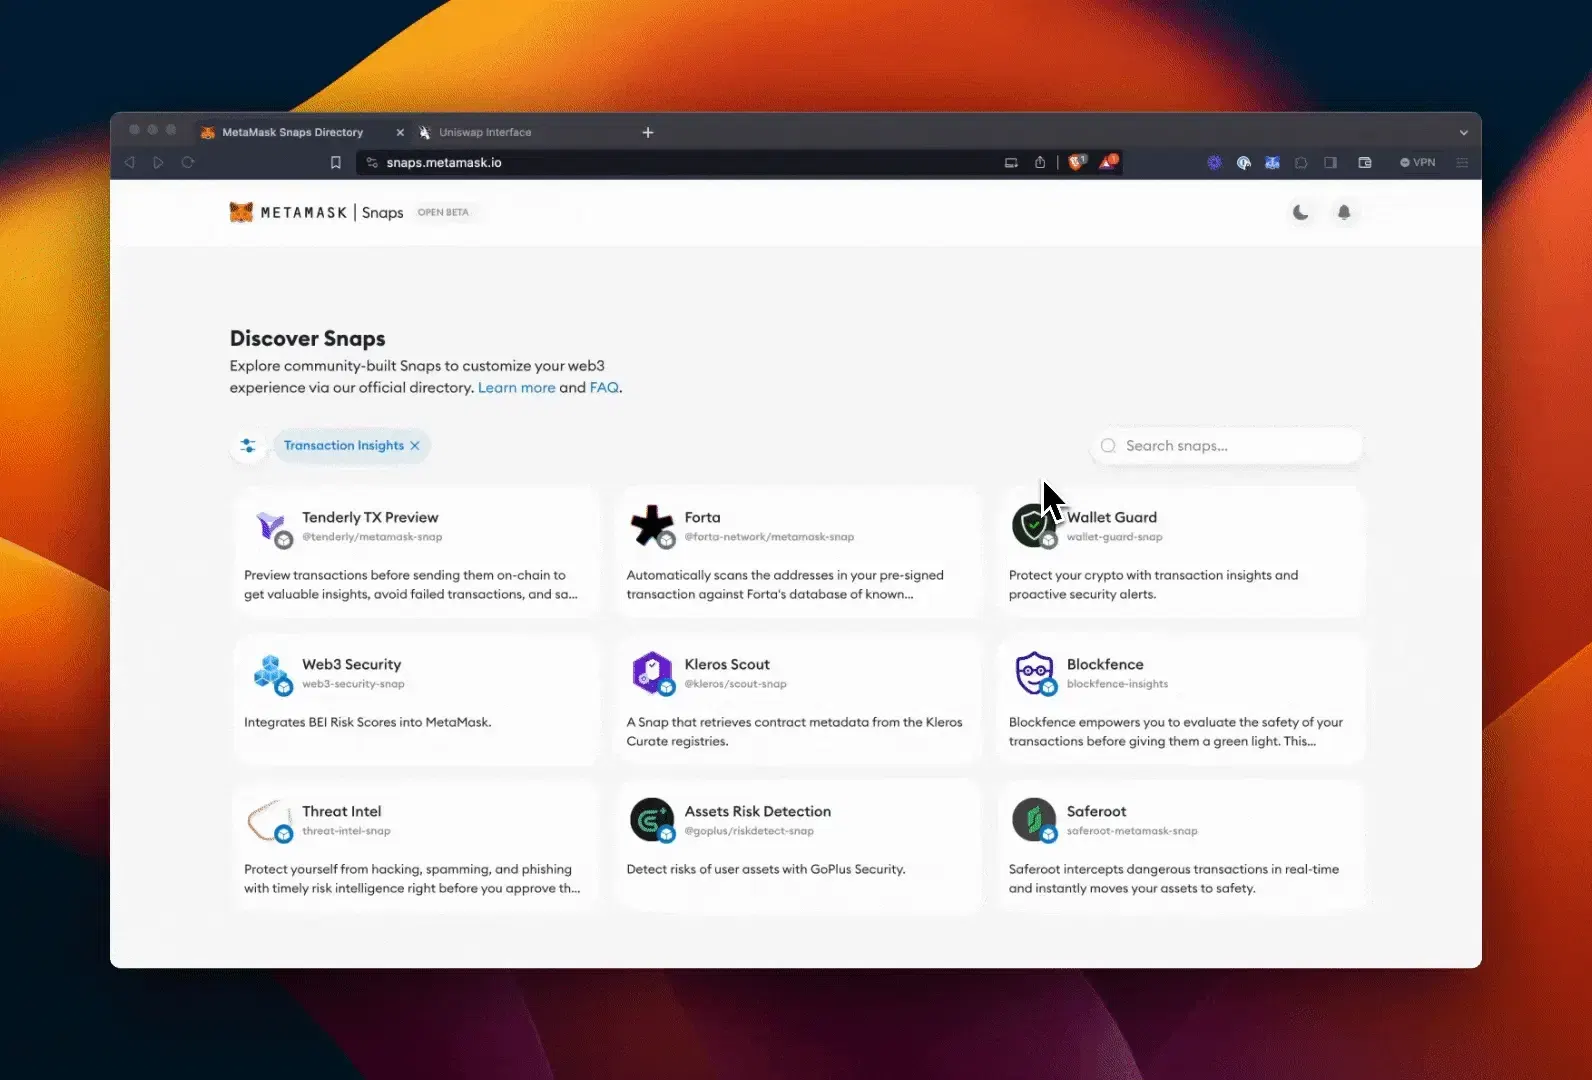Screen dimensions: 1592x1080
Task: Share the page via the share icon
Action: (1040, 162)
